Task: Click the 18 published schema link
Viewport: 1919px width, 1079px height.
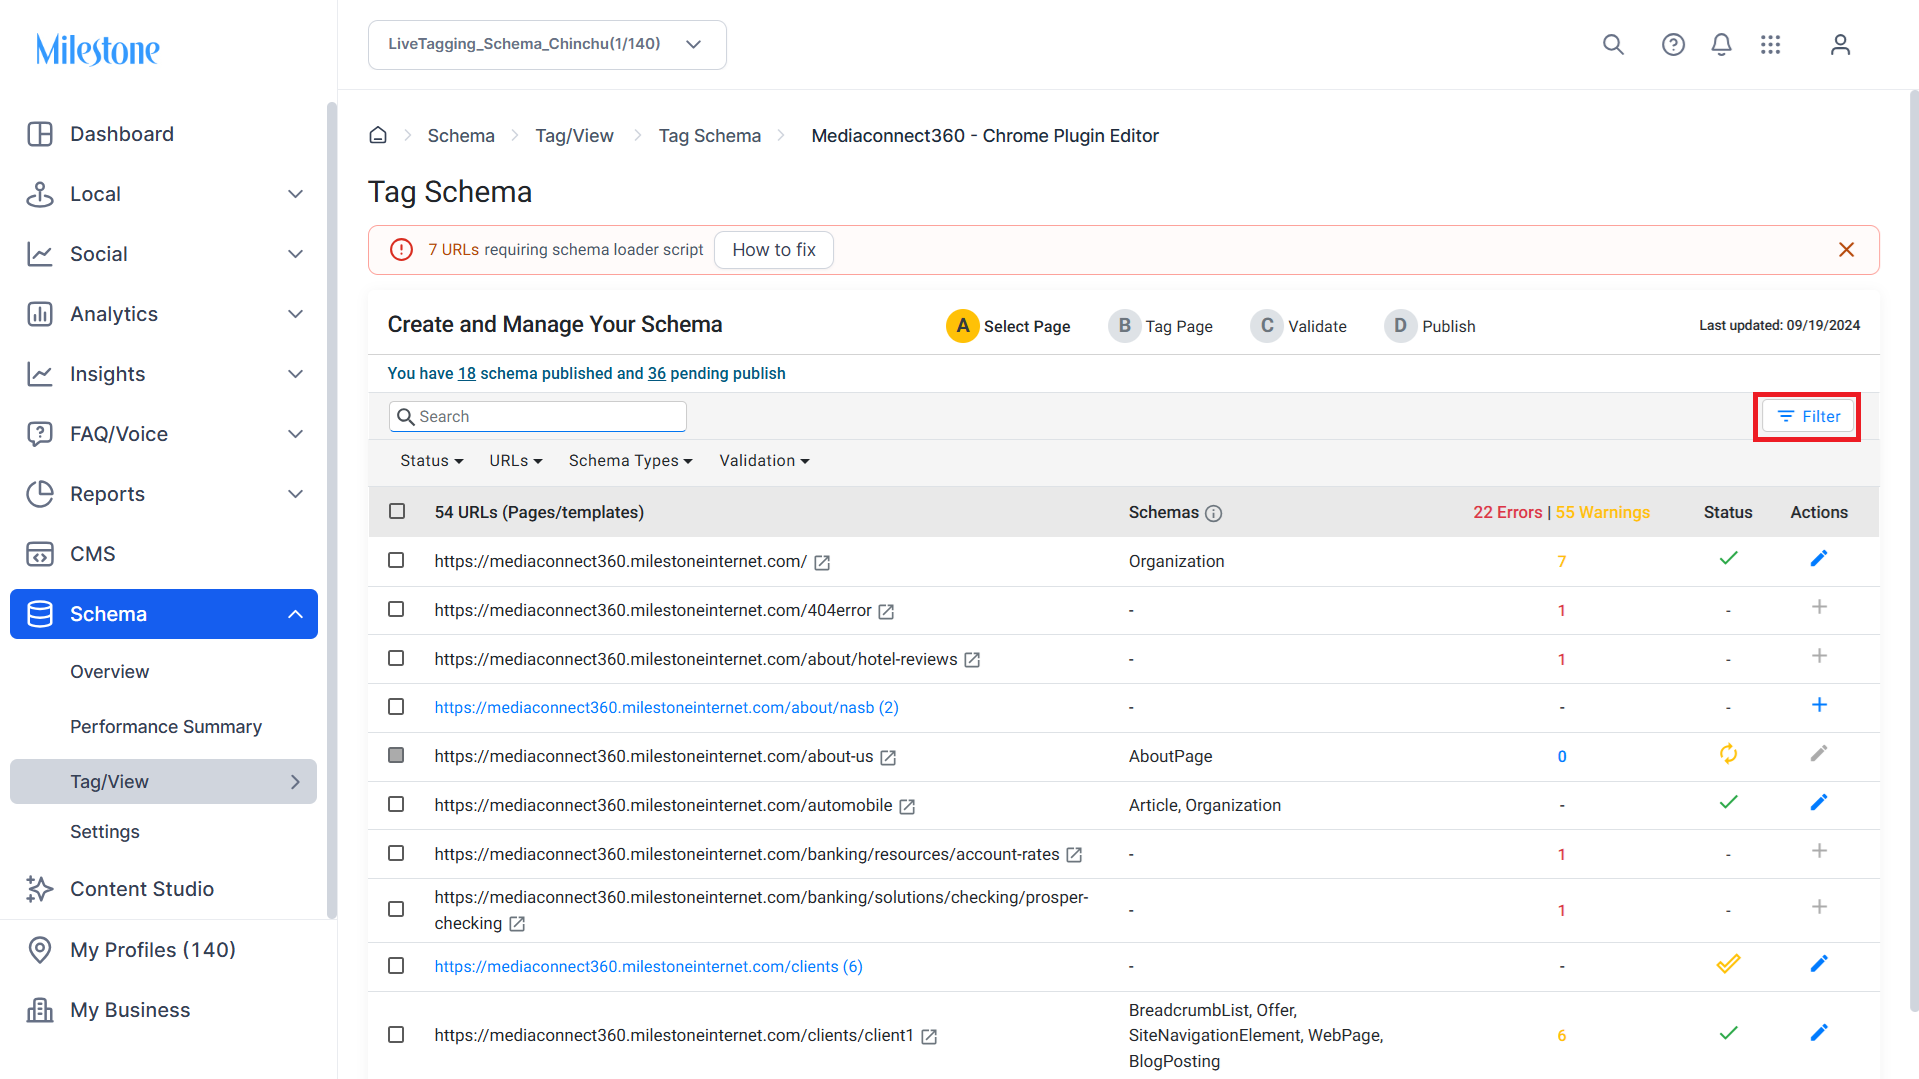Action: coord(467,374)
